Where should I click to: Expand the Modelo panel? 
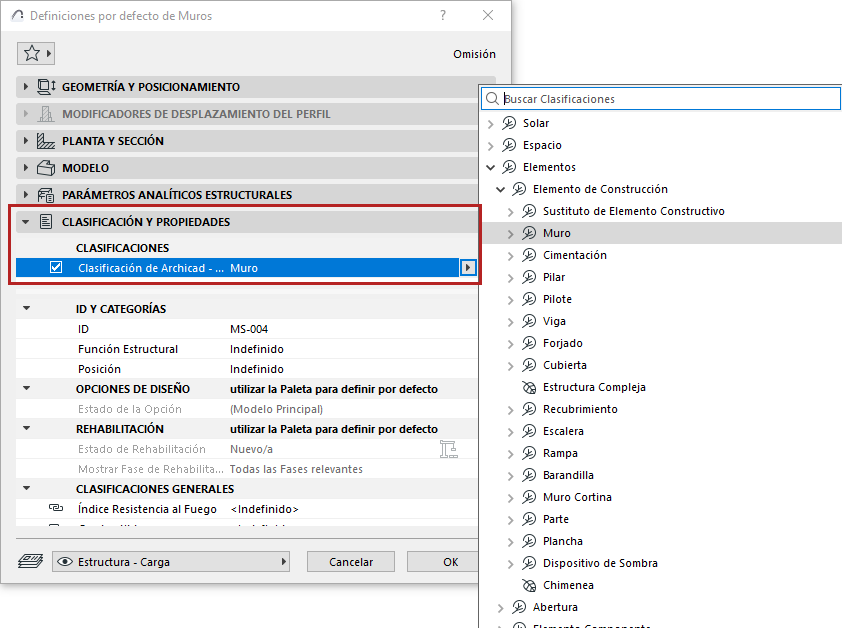click(x=25, y=168)
